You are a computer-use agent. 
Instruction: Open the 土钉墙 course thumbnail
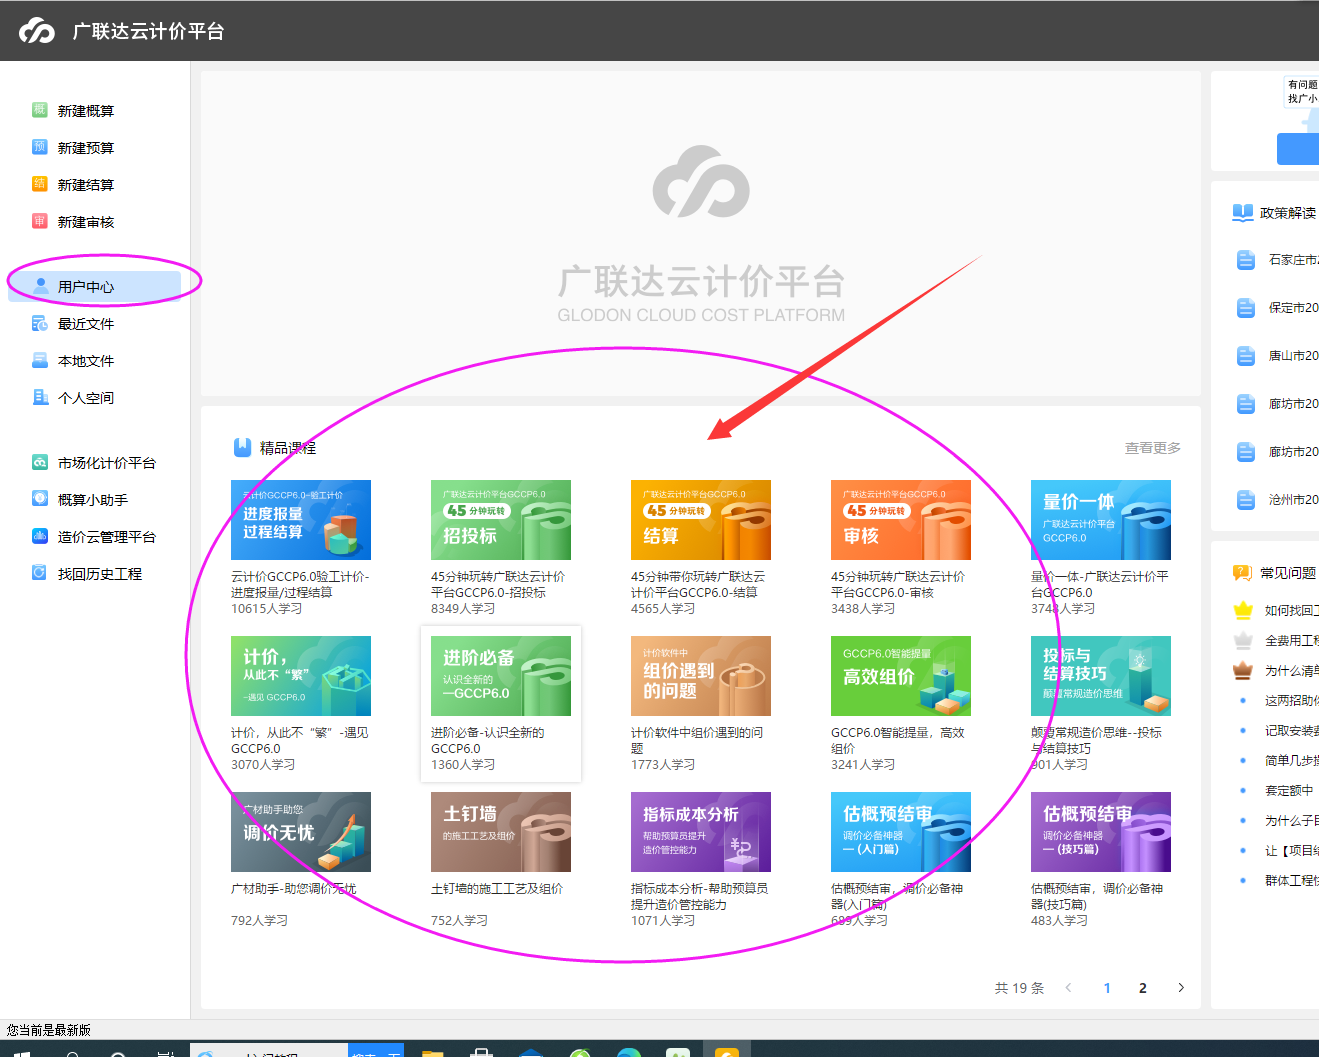point(501,832)
